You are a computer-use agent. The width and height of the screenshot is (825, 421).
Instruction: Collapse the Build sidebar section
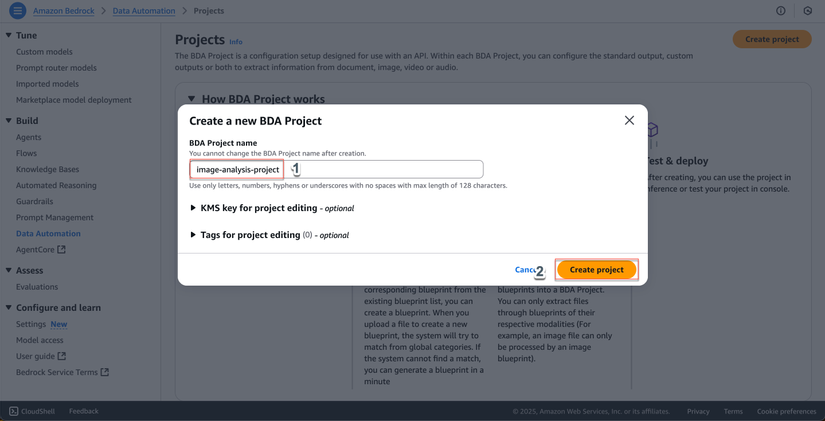(x=9, y=121)
